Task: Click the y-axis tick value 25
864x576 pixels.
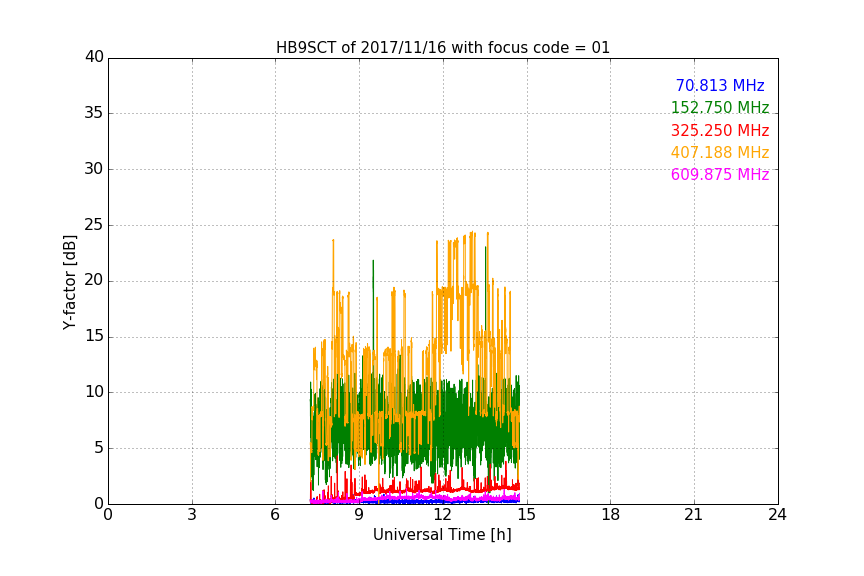Action: pos(94,224)
